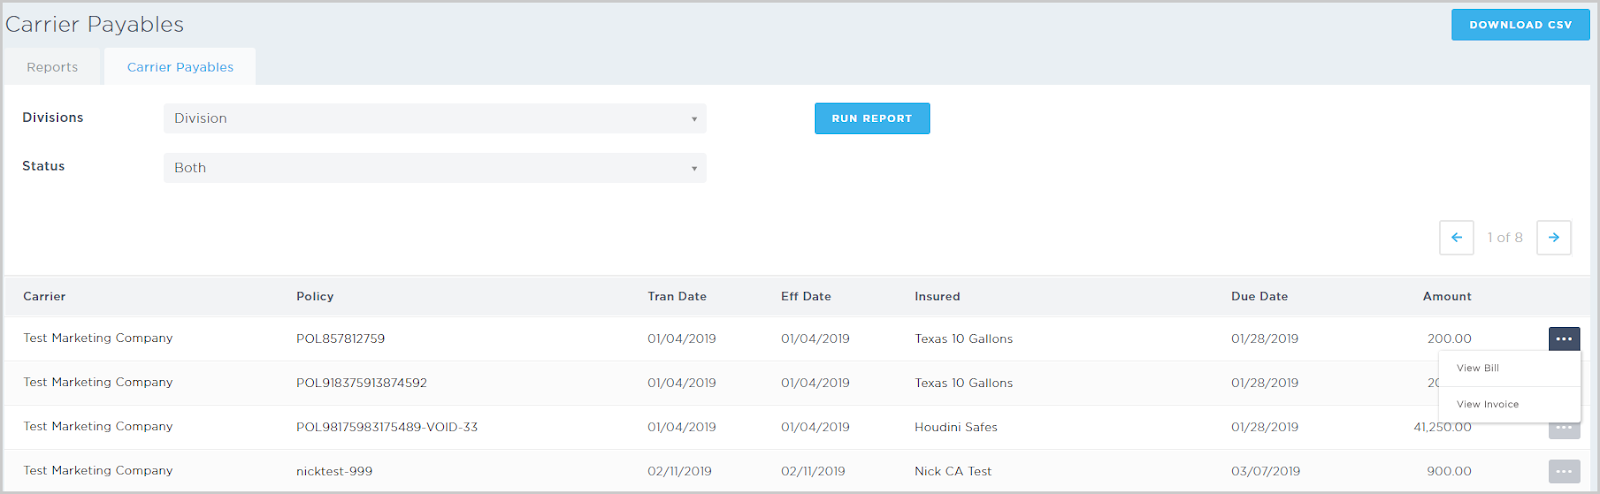Open the Divisions dropdown
This screenshot has height=494, width=1600.
tap(435, 118)
